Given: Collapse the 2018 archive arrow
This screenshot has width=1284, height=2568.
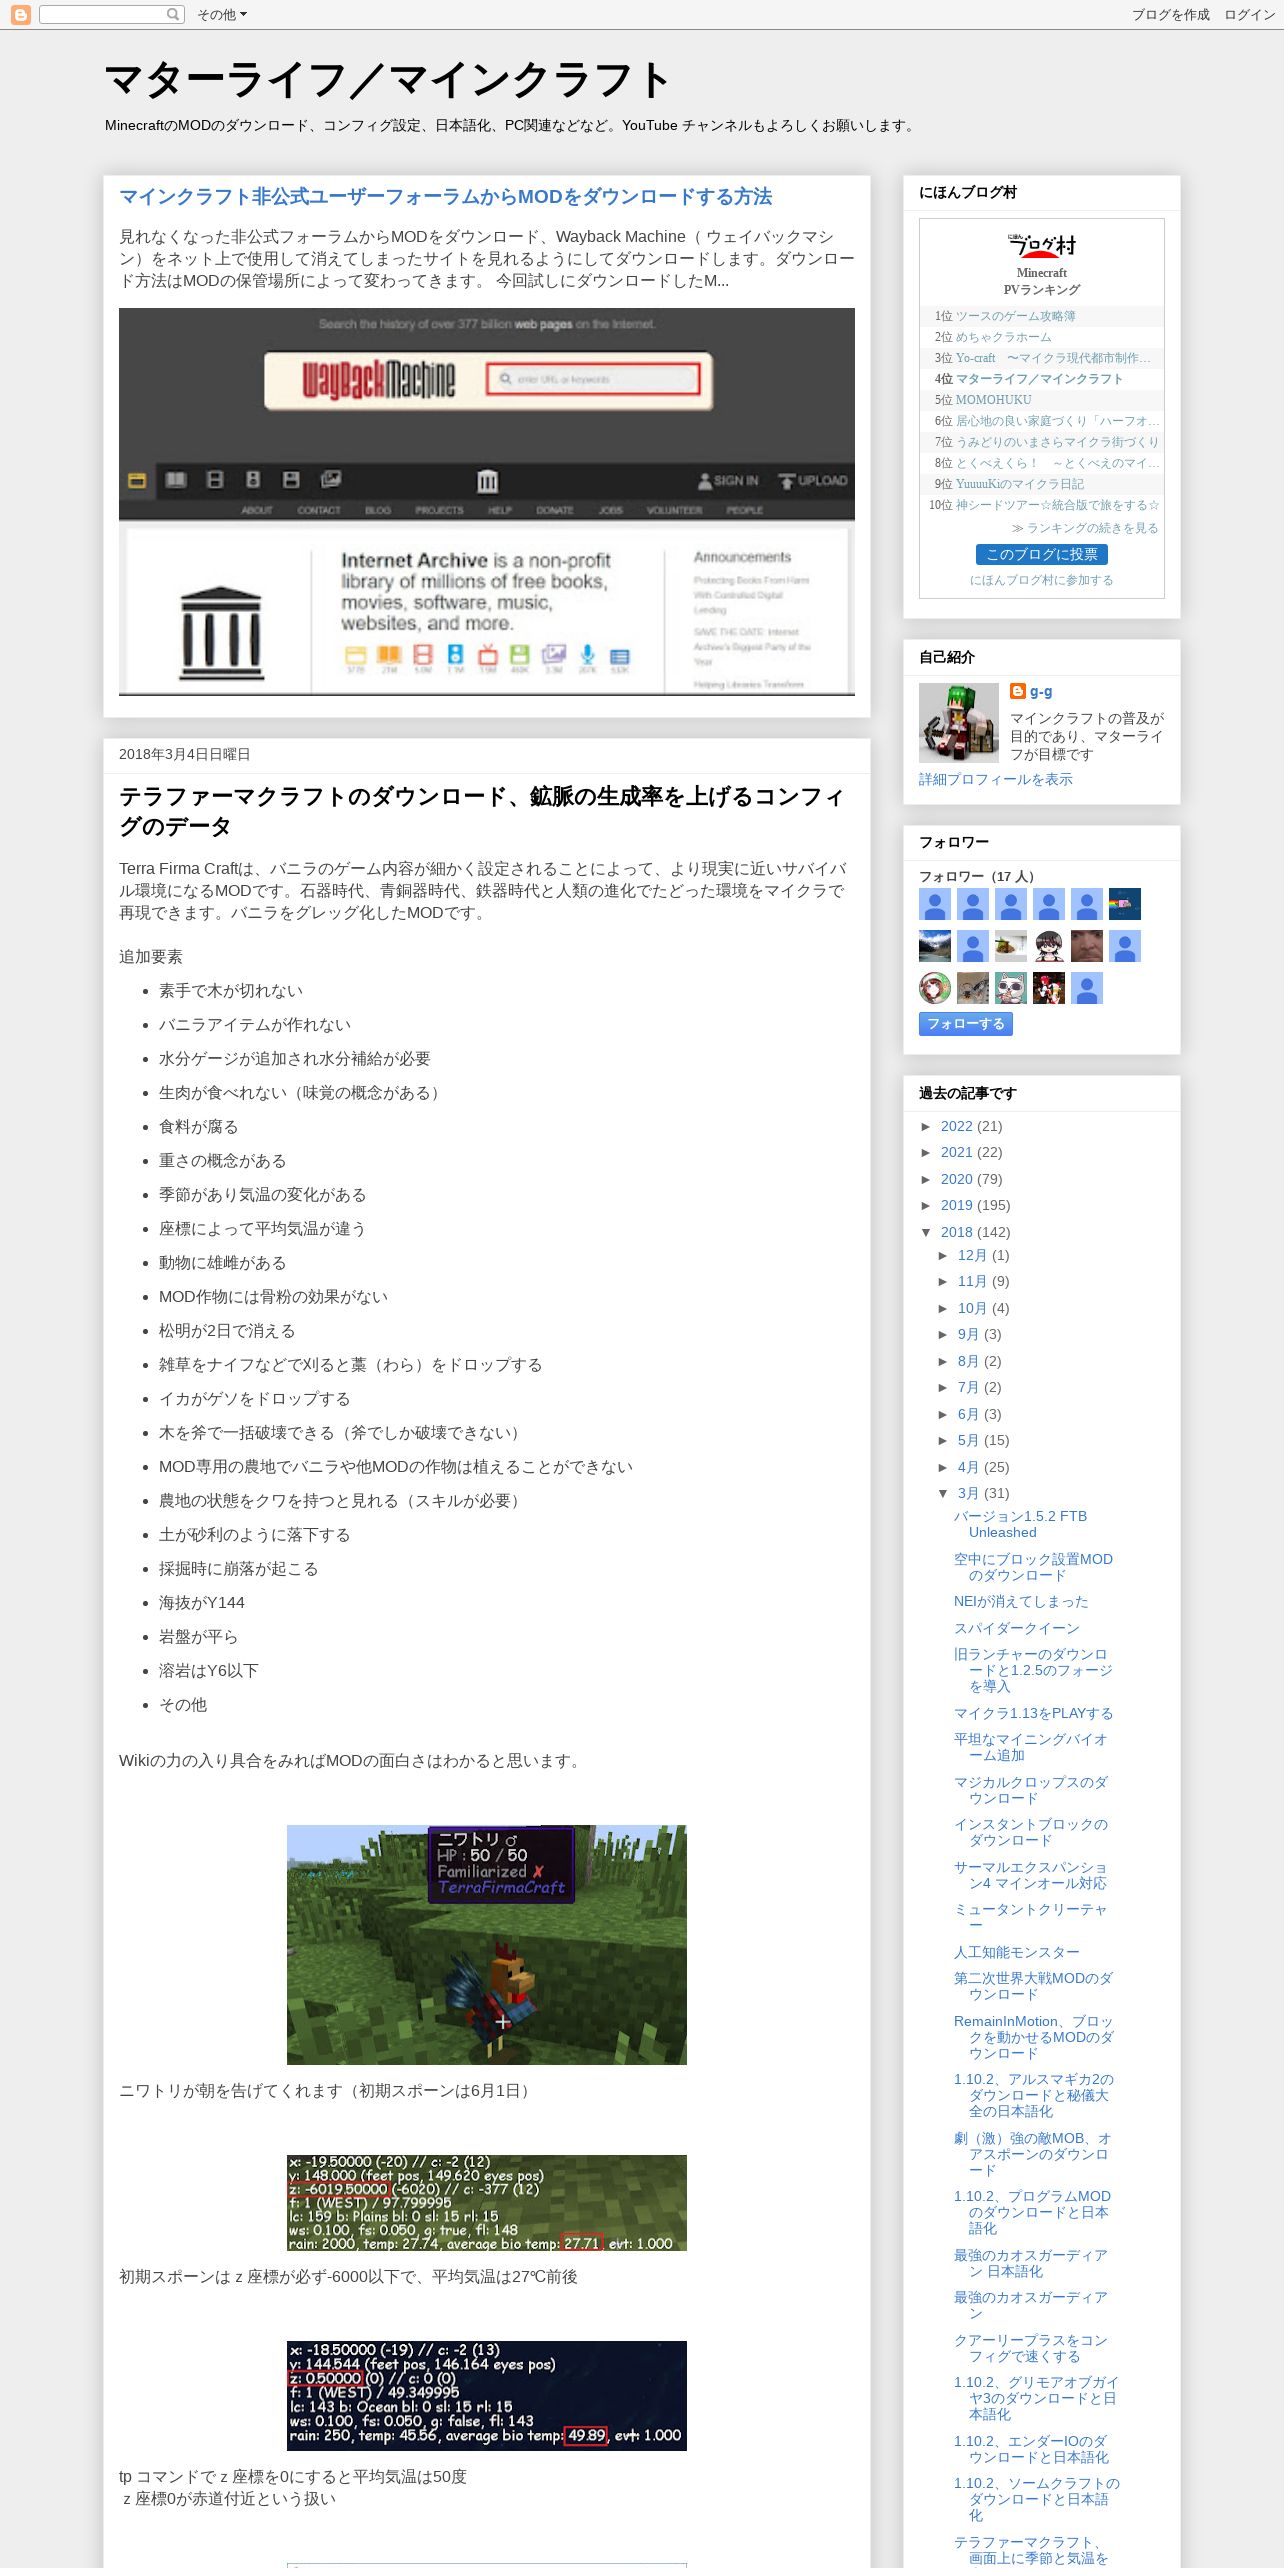Looking at the screenshot, I should click(926, 1232).
